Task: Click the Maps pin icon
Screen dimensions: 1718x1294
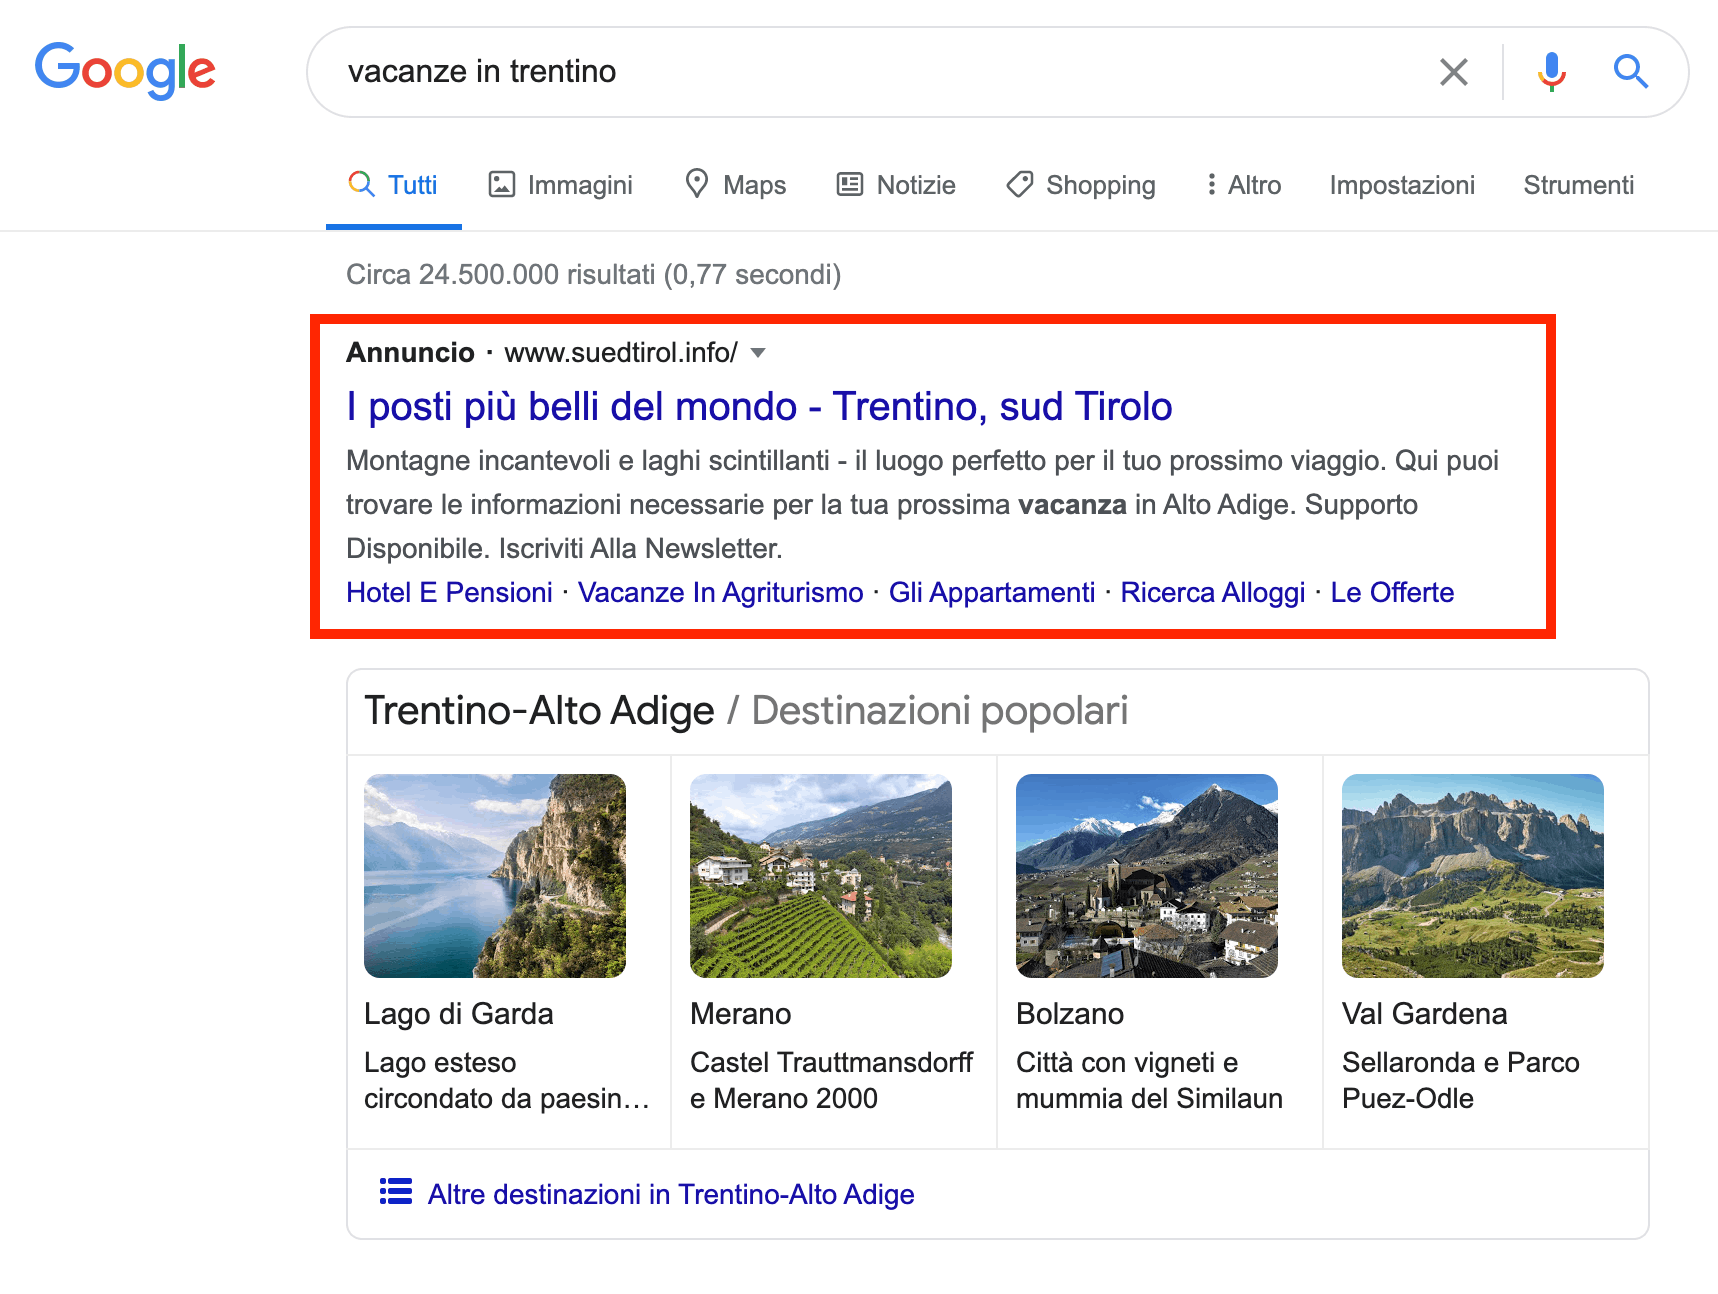Action: (x=697, y=184)
